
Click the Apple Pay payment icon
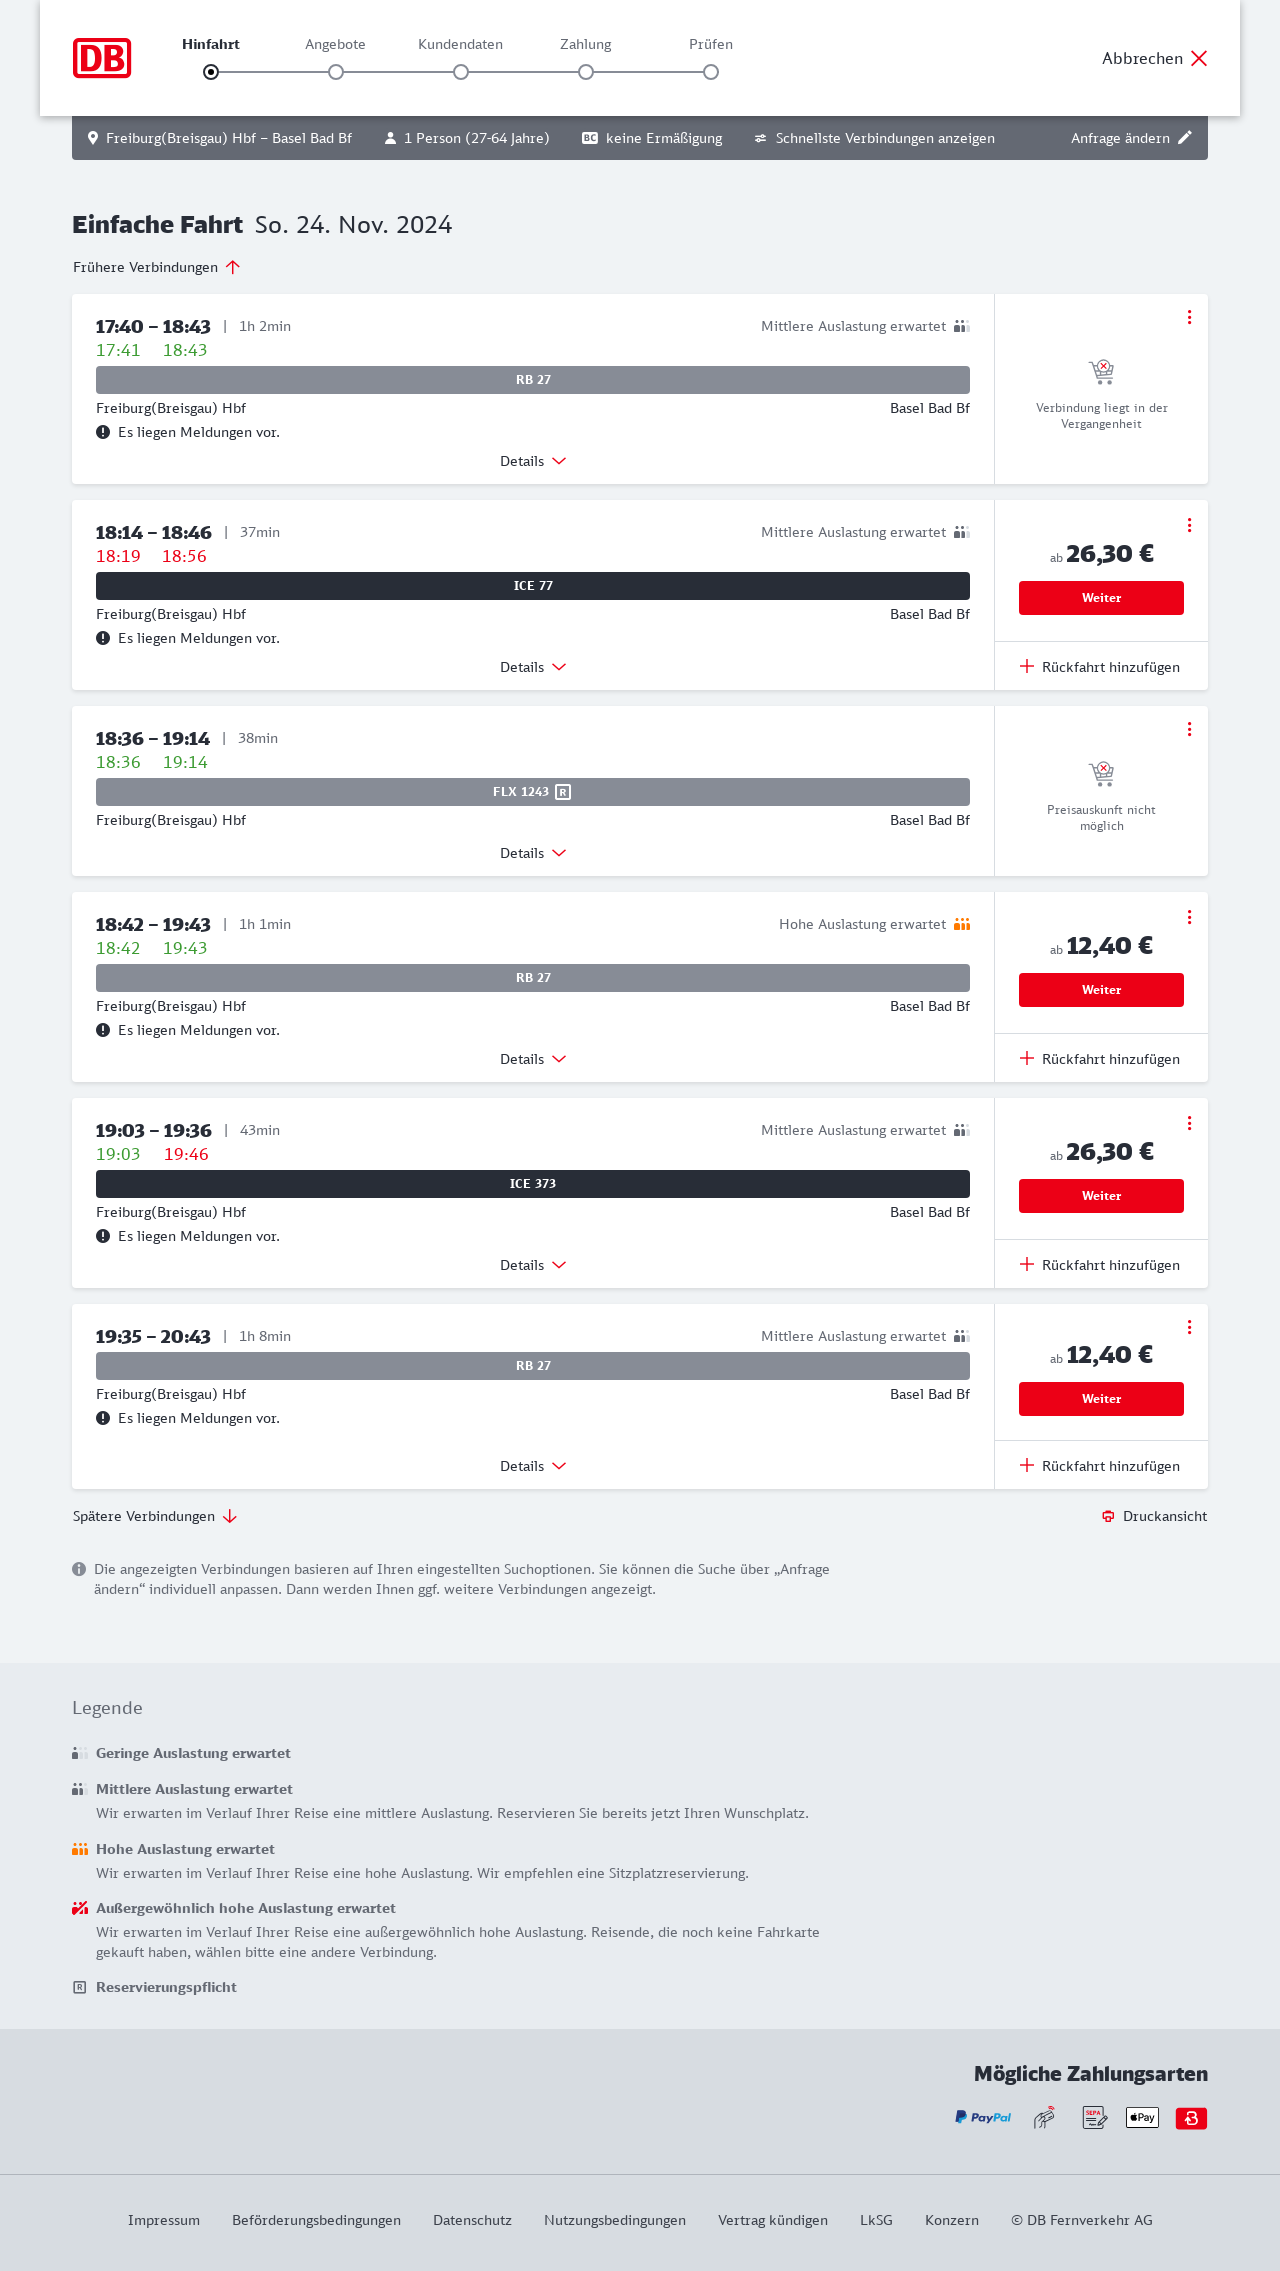pyautogui.click(x=1142, y=2117)
